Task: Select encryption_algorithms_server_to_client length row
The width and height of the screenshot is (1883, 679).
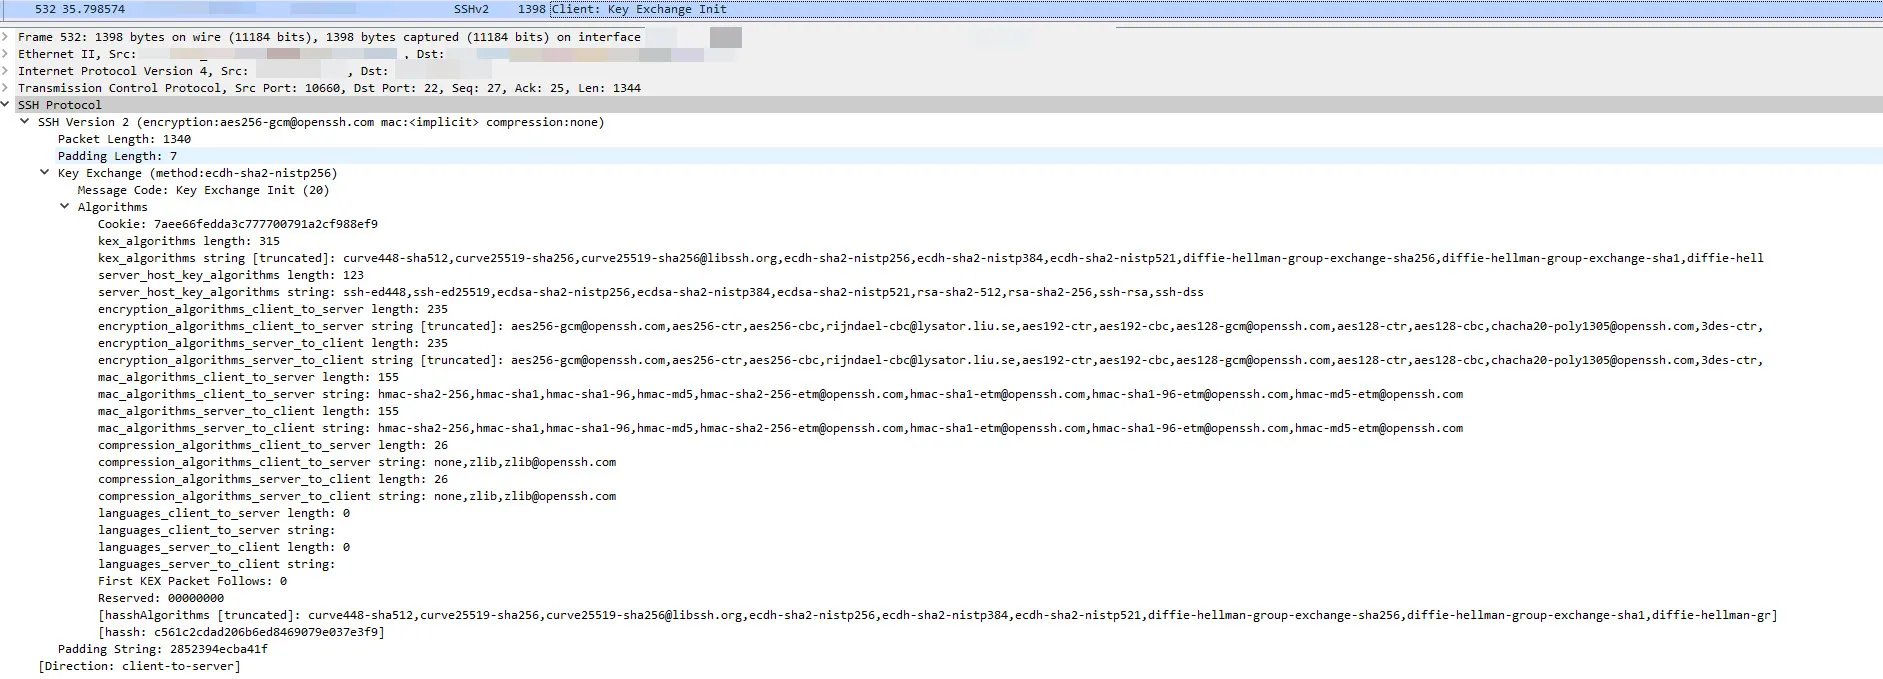Action: [273, 343]
